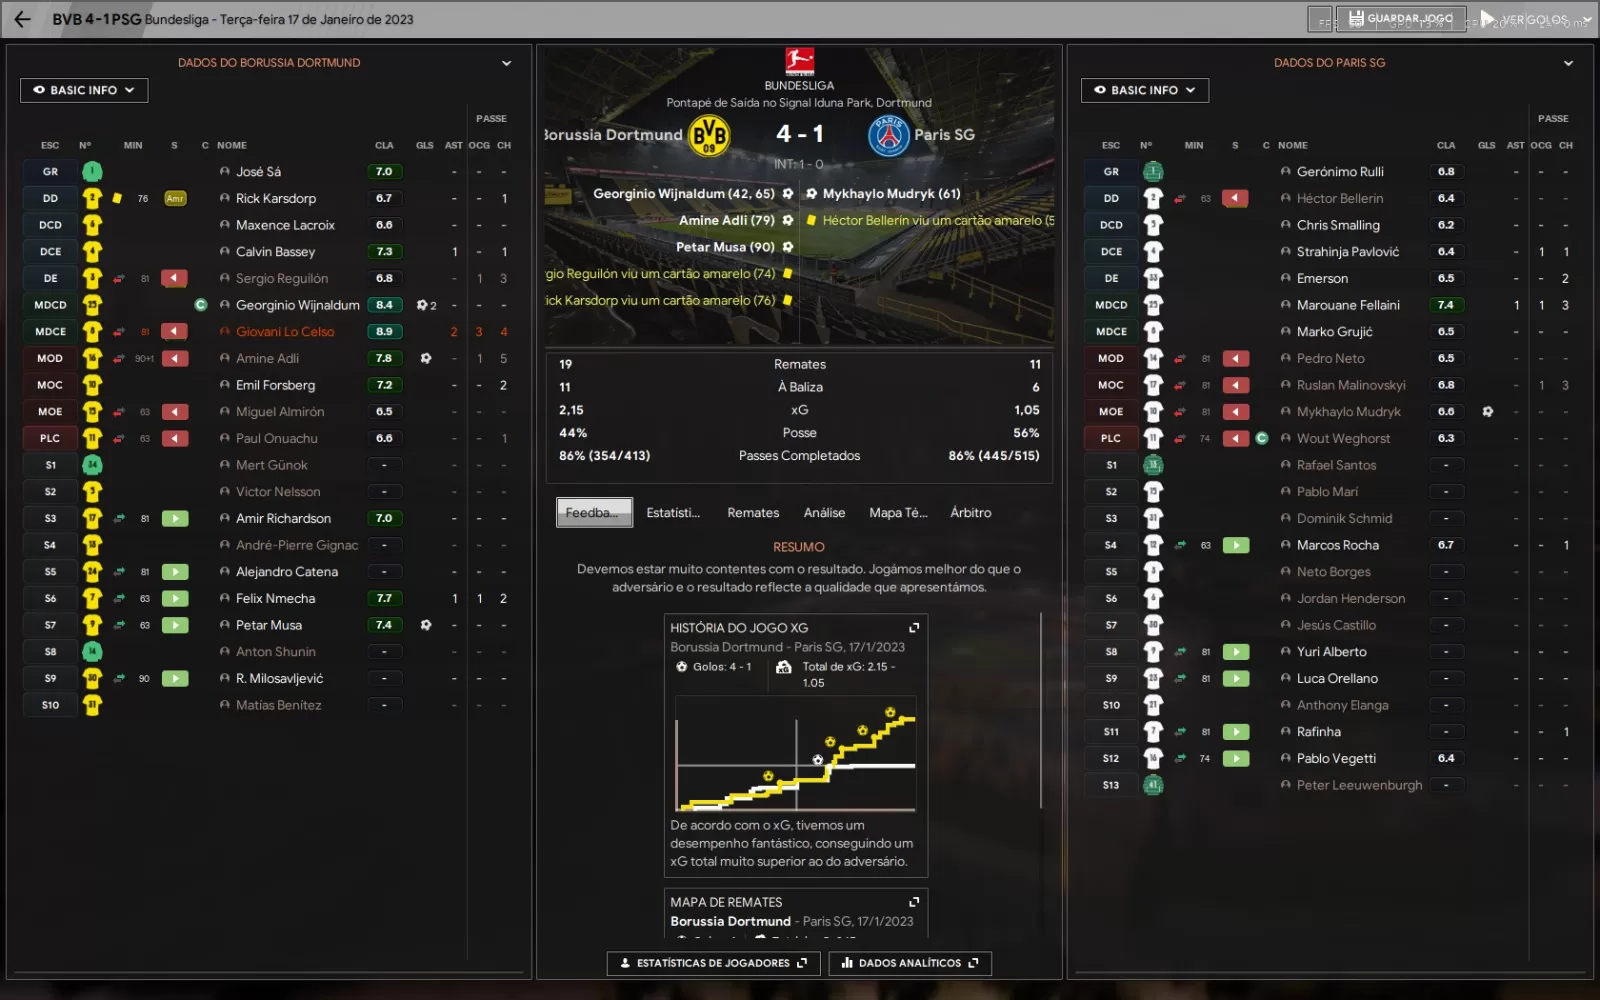Switch to the Análise tab
This screenshot has height=1000, width=1600.
tap(824, 512)
